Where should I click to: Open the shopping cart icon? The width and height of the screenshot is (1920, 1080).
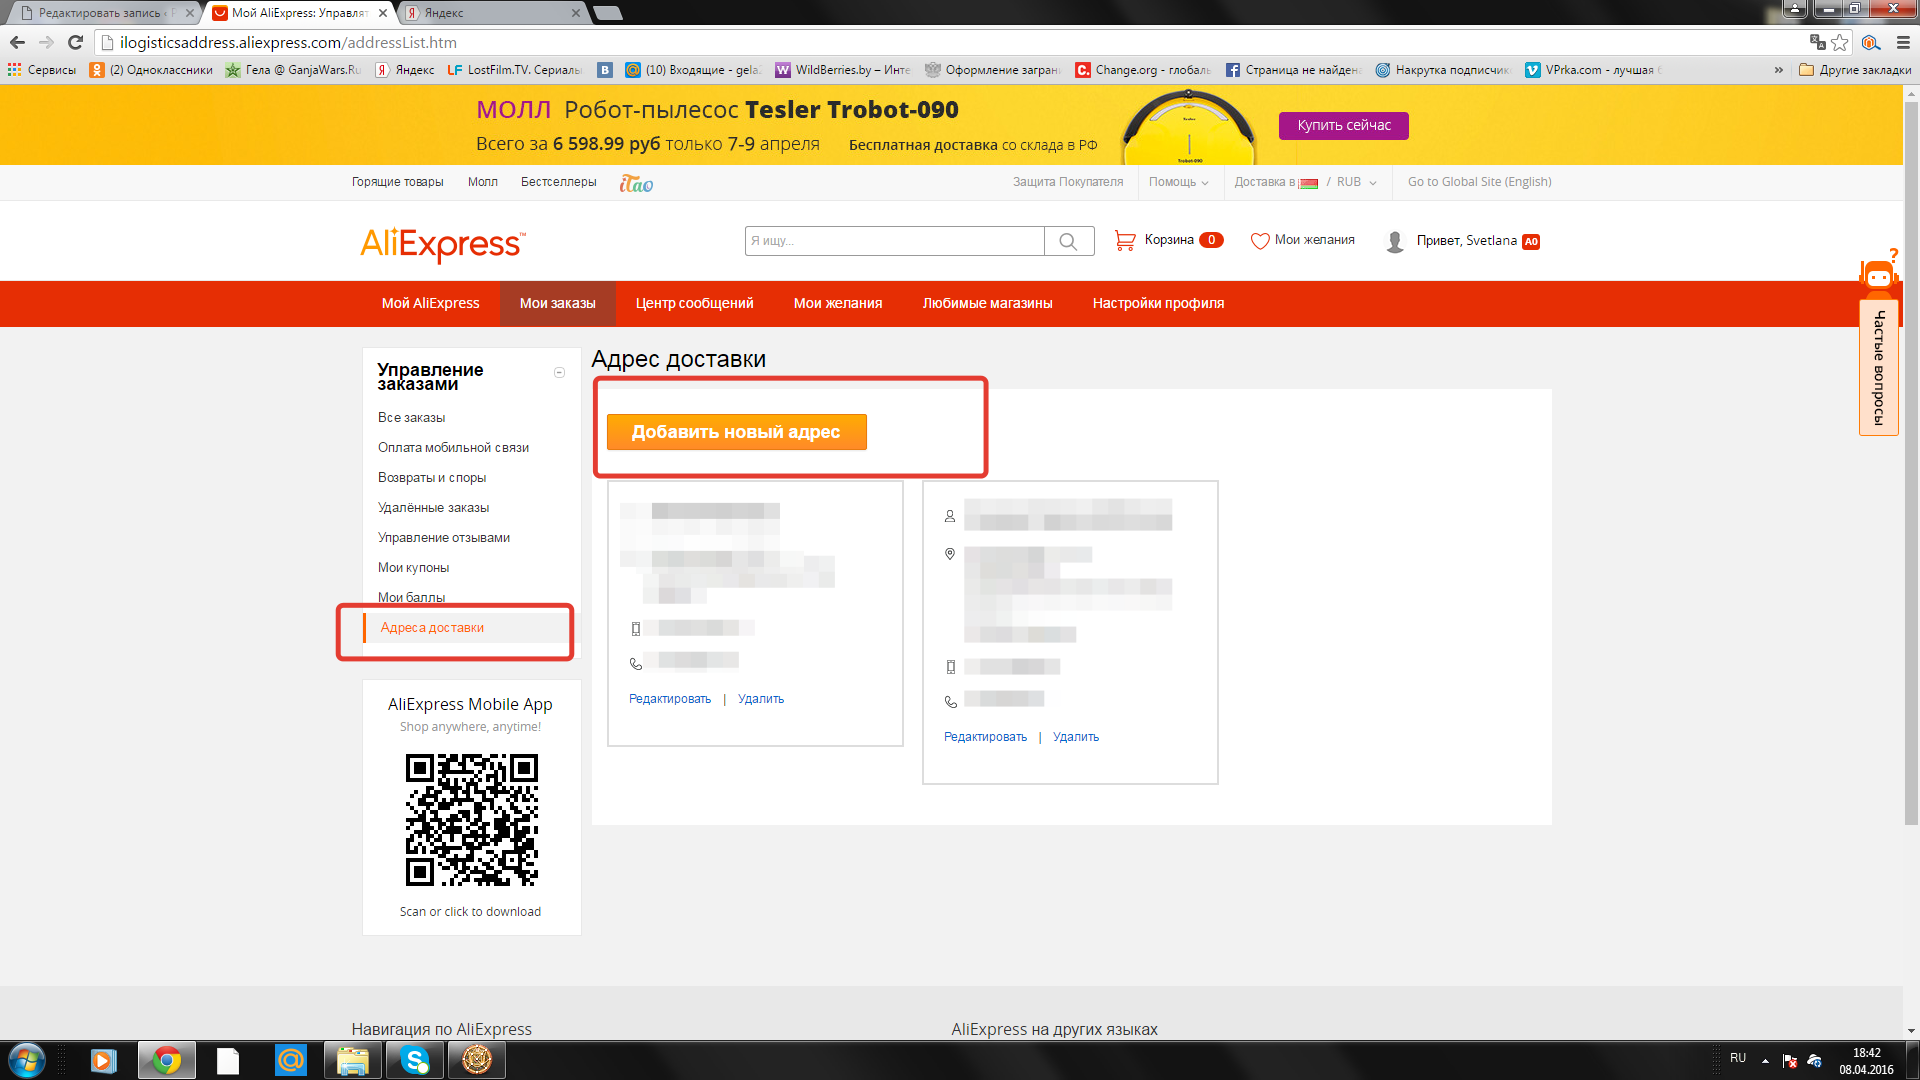(1125, 241)
